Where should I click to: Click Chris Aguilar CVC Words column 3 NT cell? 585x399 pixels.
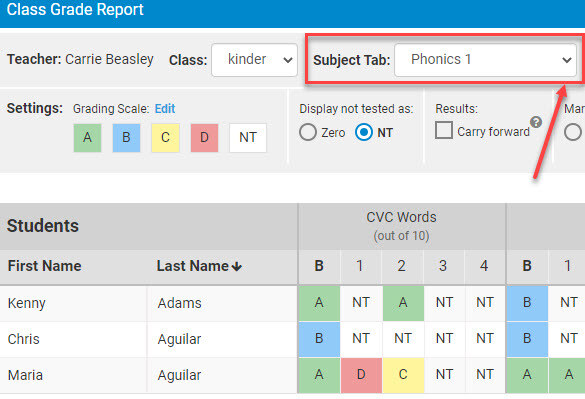pyautogui.click(x=444, y=339)
